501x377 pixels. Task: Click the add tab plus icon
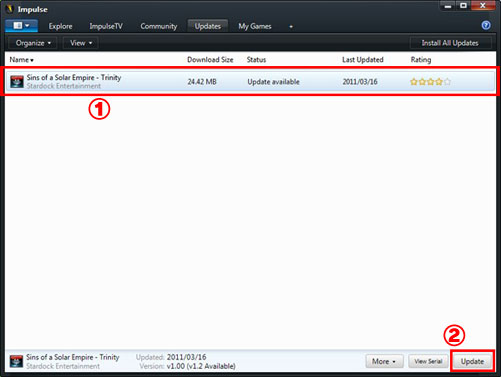tap(291, 27)
